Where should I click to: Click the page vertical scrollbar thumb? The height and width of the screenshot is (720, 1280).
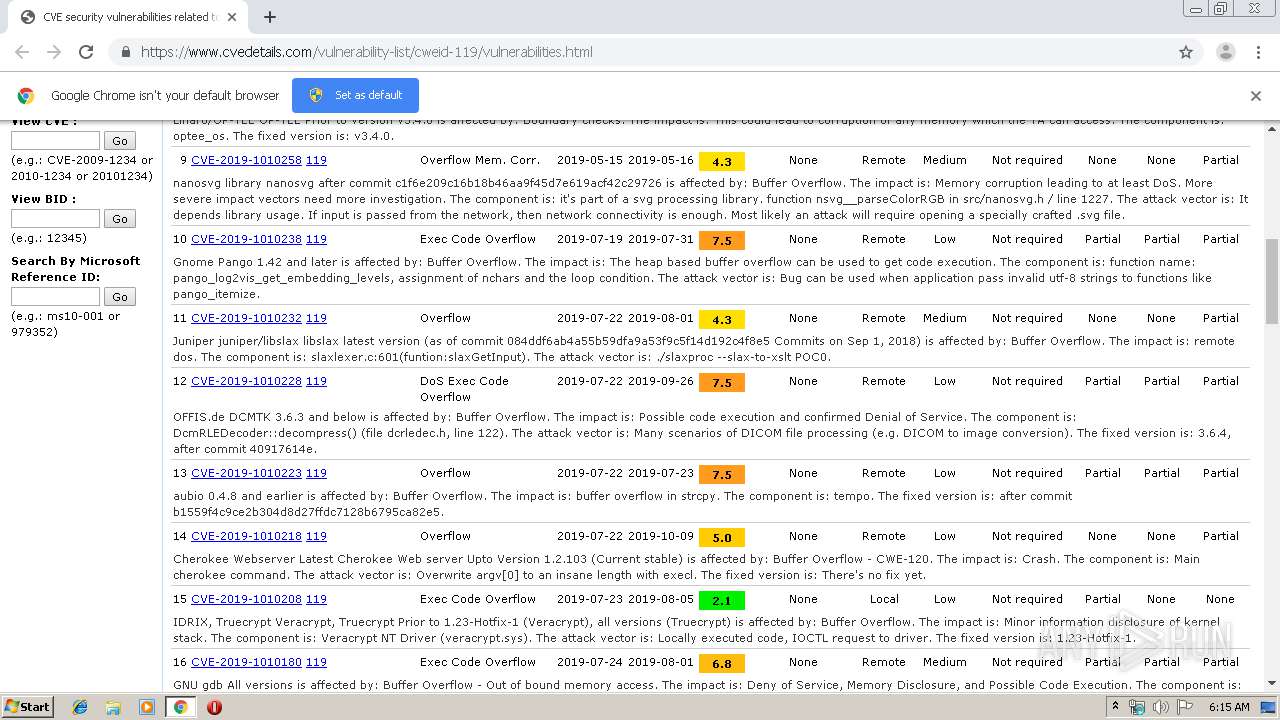coord(1272,281)
